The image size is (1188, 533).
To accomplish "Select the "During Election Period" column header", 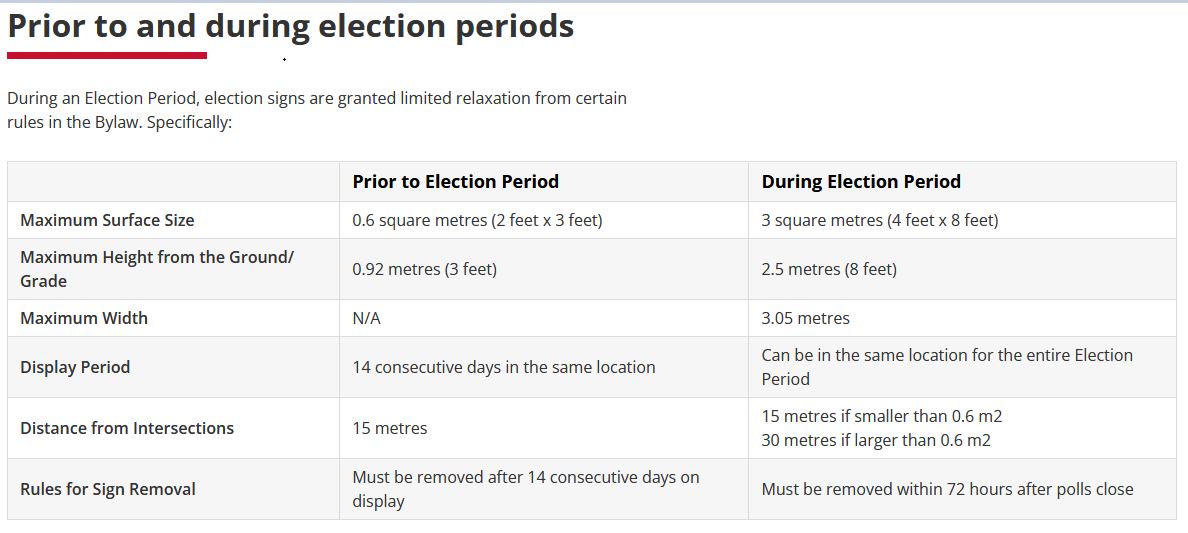I will tap(860, 181).
